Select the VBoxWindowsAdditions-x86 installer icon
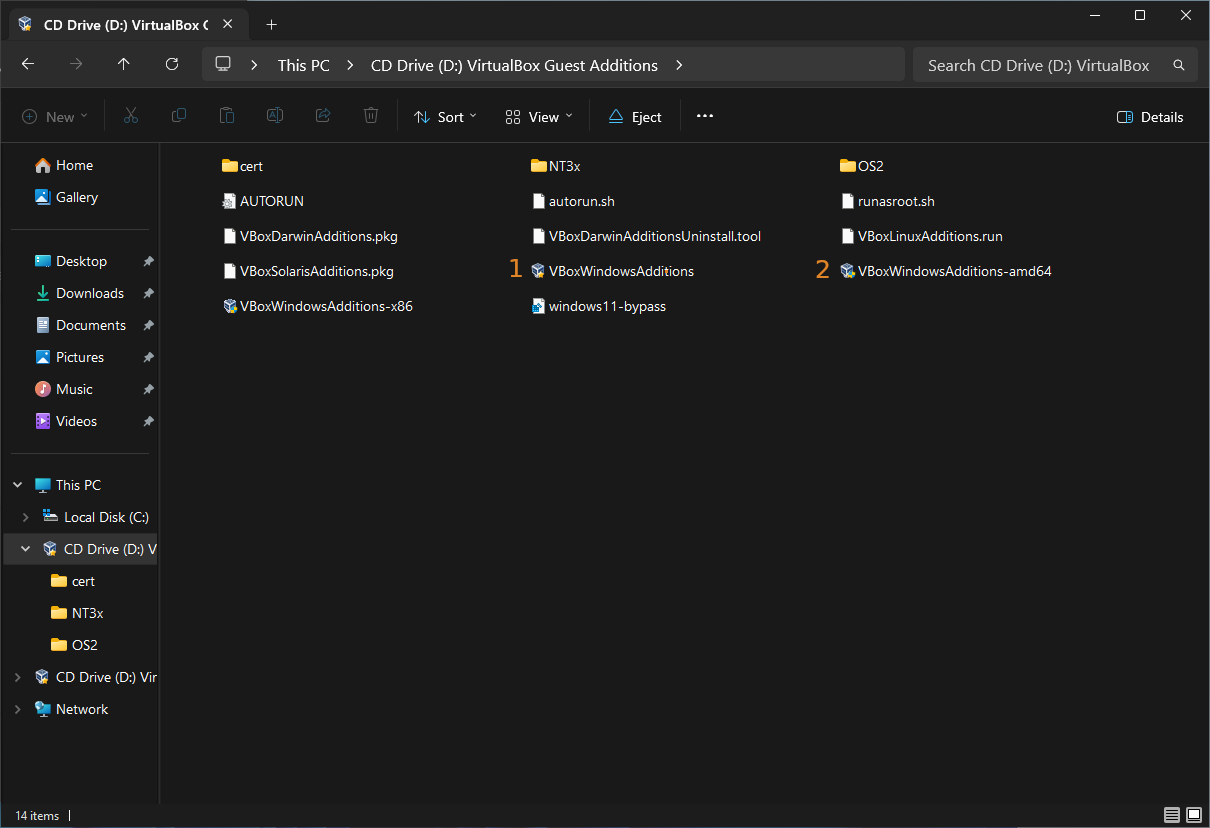 coord(230,306)
